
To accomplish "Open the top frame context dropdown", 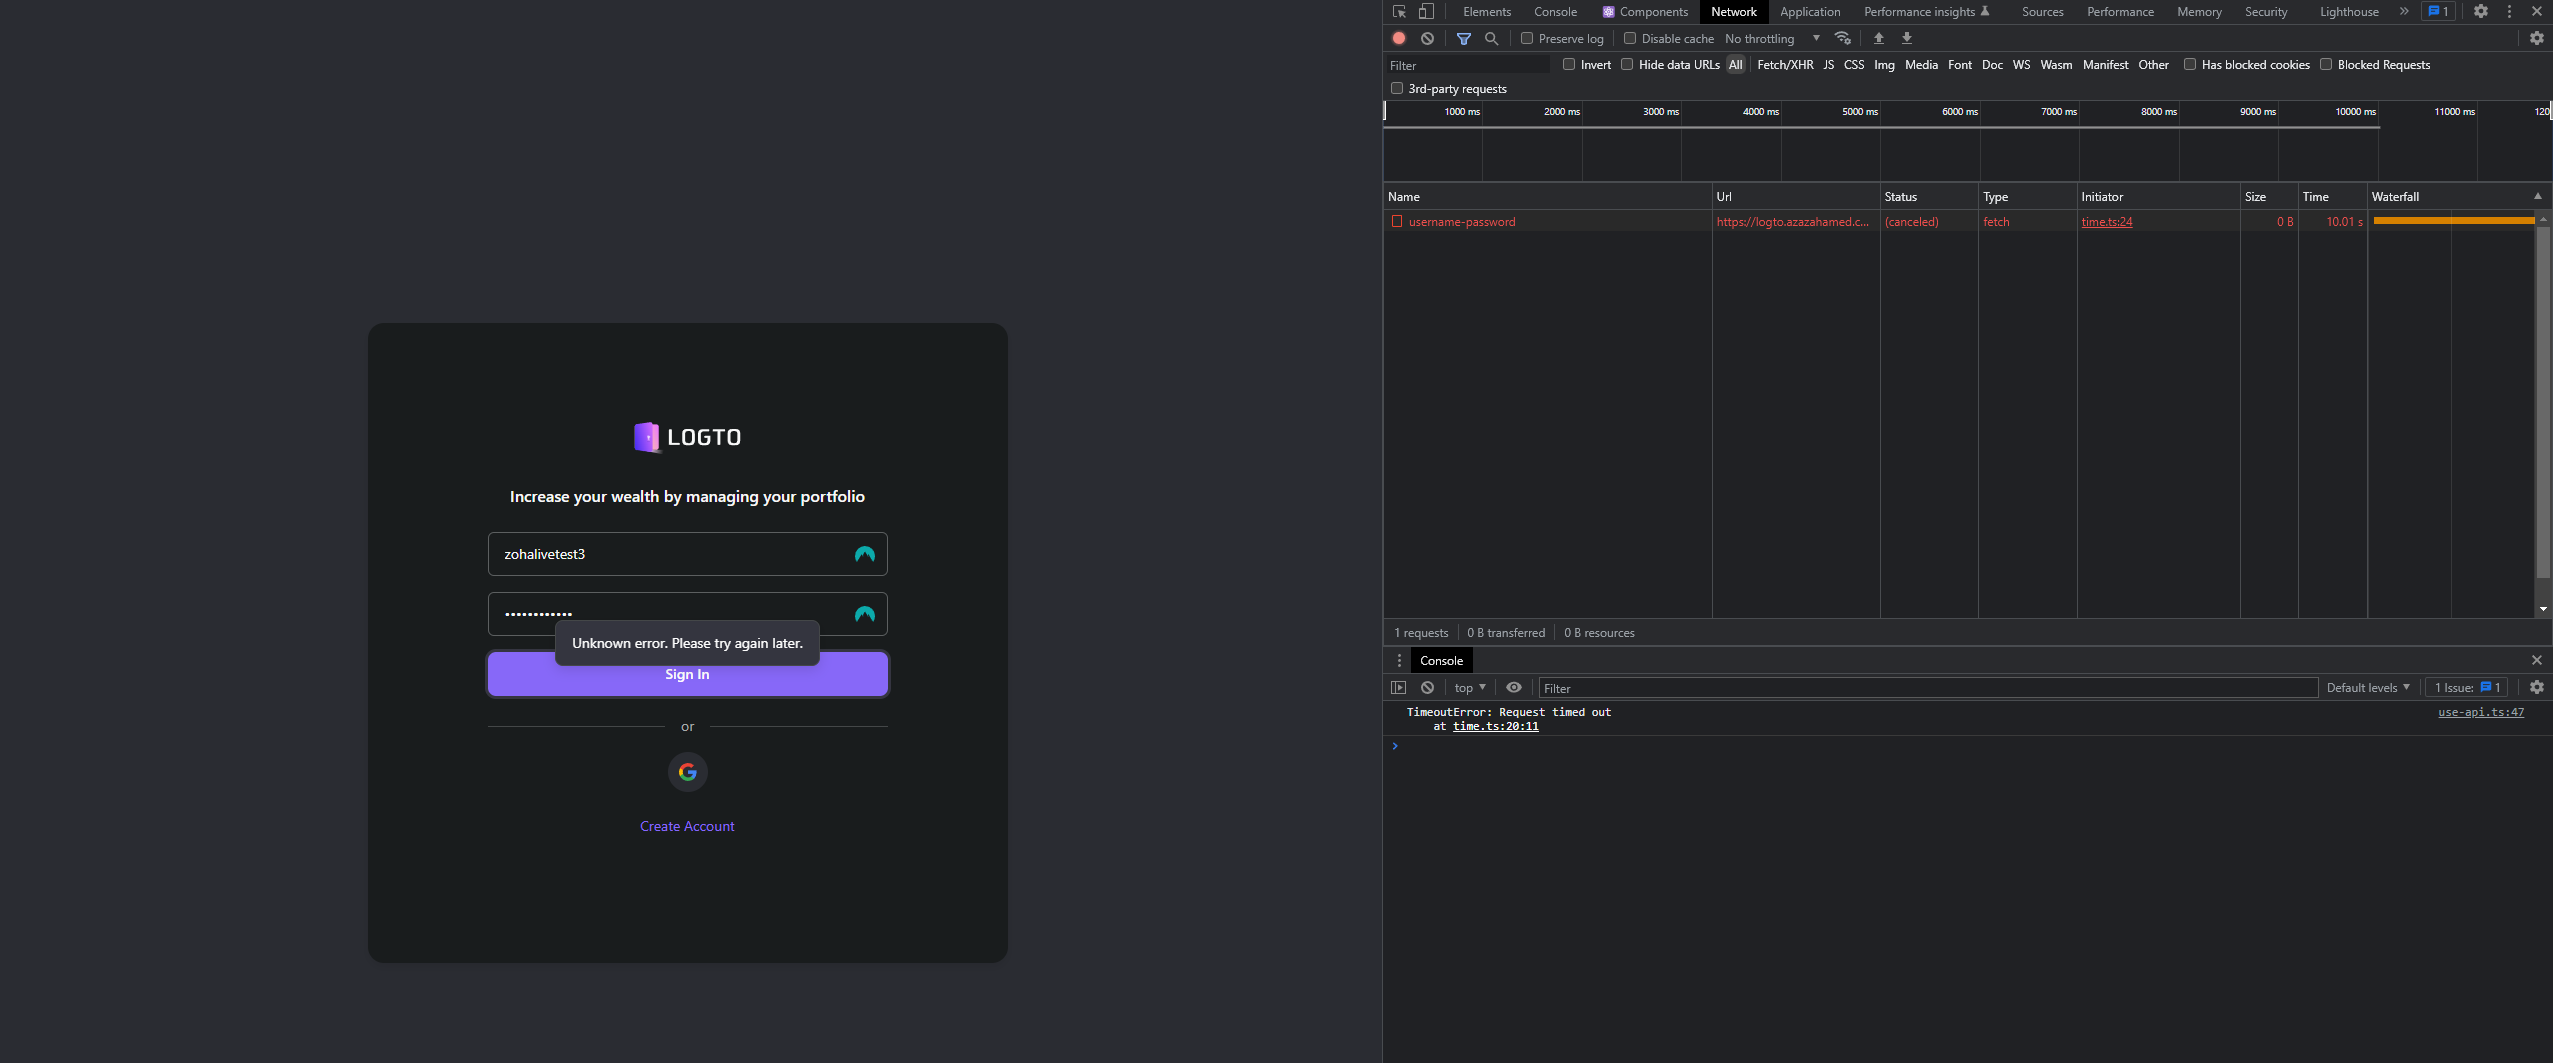I will pos(1467,687).
